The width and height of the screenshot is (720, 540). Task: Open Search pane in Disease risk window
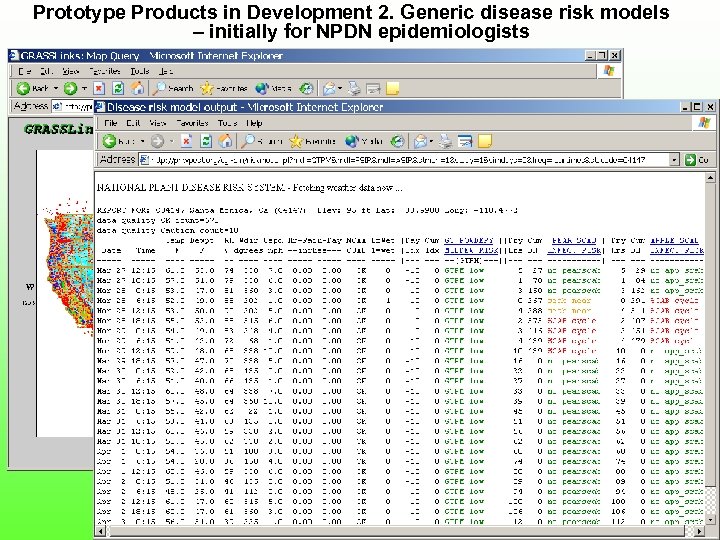[x=262, y=141]
